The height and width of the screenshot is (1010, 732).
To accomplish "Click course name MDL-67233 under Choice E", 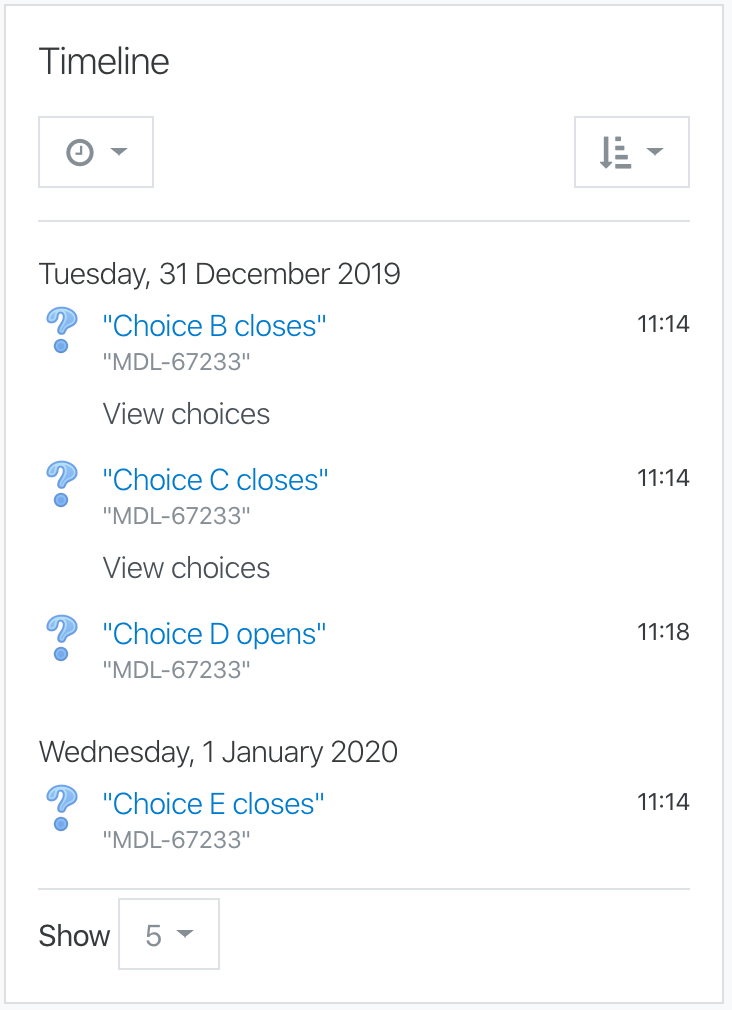I will 177,840.
